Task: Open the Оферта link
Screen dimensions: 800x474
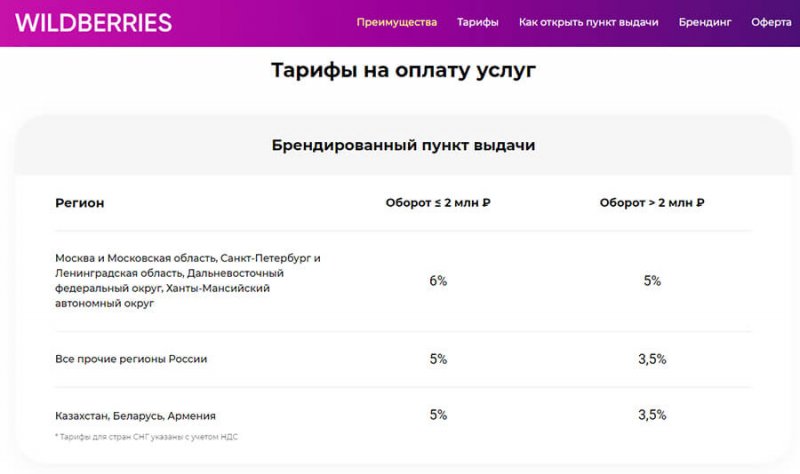Action: point(771,22)
